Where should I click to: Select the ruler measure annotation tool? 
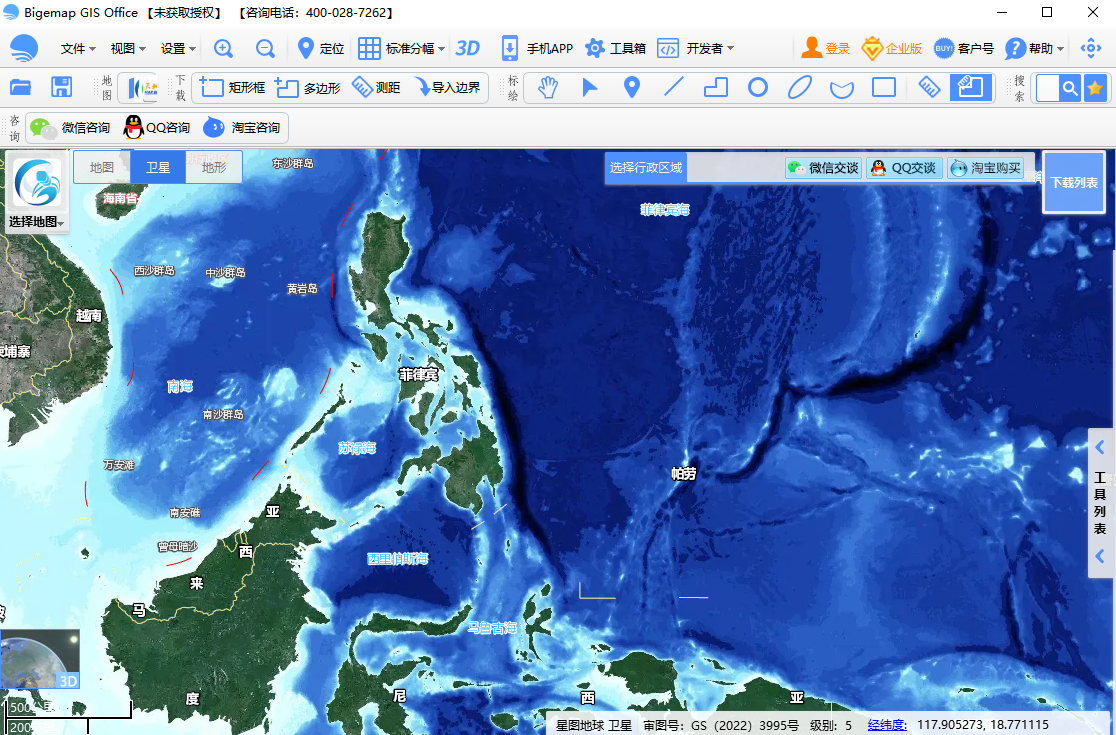[x=929, y=88]
